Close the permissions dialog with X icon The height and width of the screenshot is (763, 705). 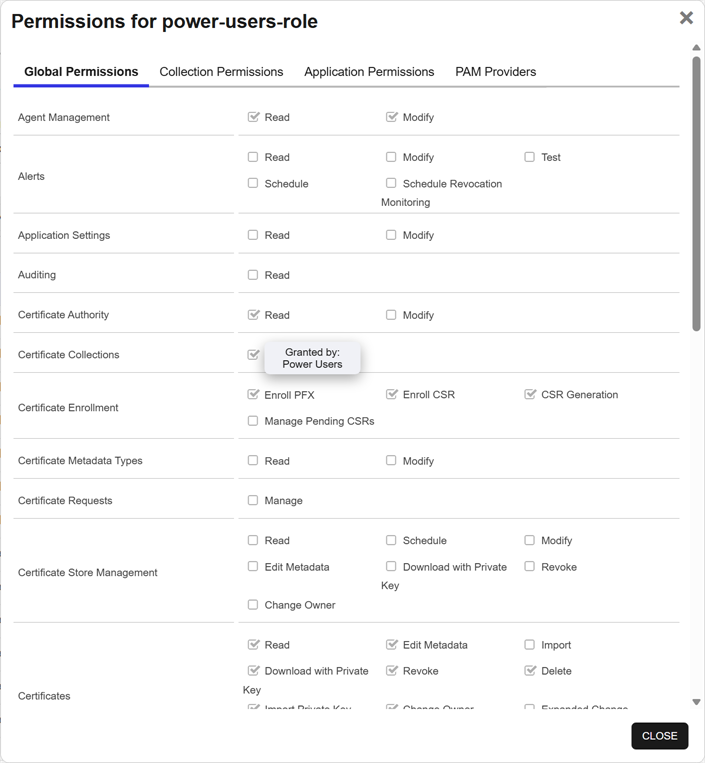click(x=686, y=18)
